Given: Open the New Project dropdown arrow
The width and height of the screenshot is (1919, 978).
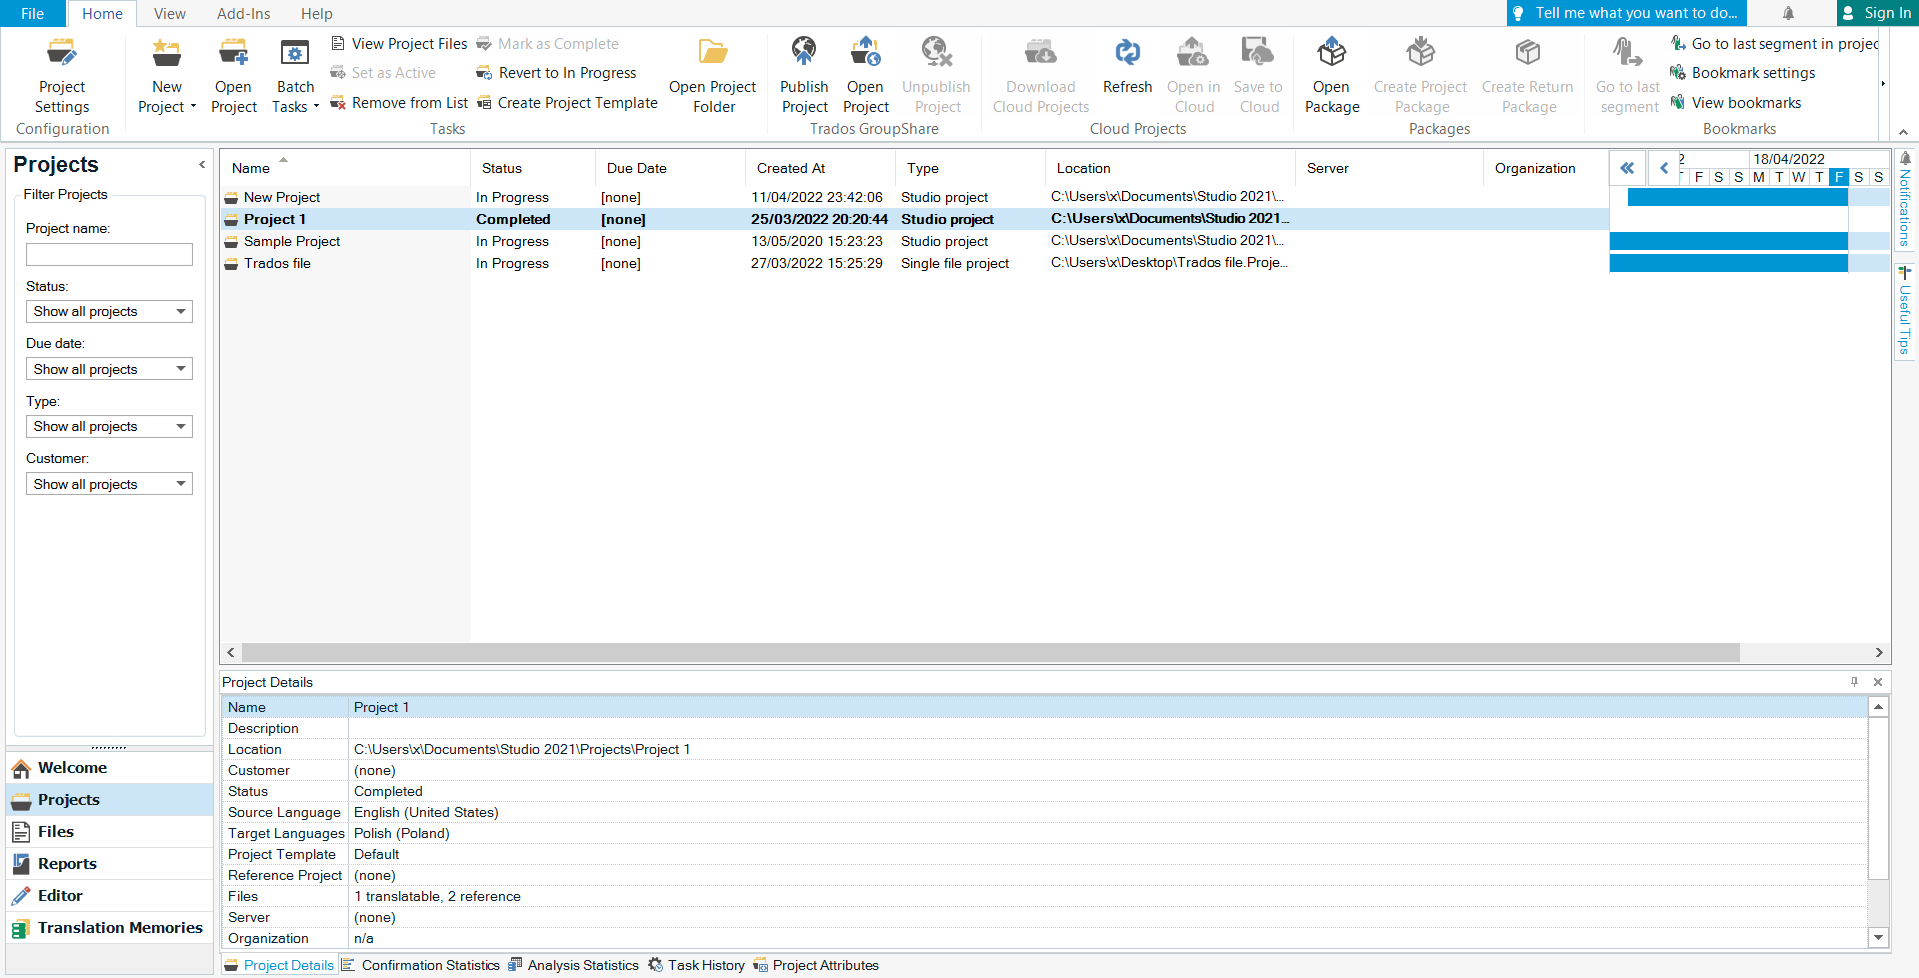Looking at the screenshot, I should click(x=193, y=107).
